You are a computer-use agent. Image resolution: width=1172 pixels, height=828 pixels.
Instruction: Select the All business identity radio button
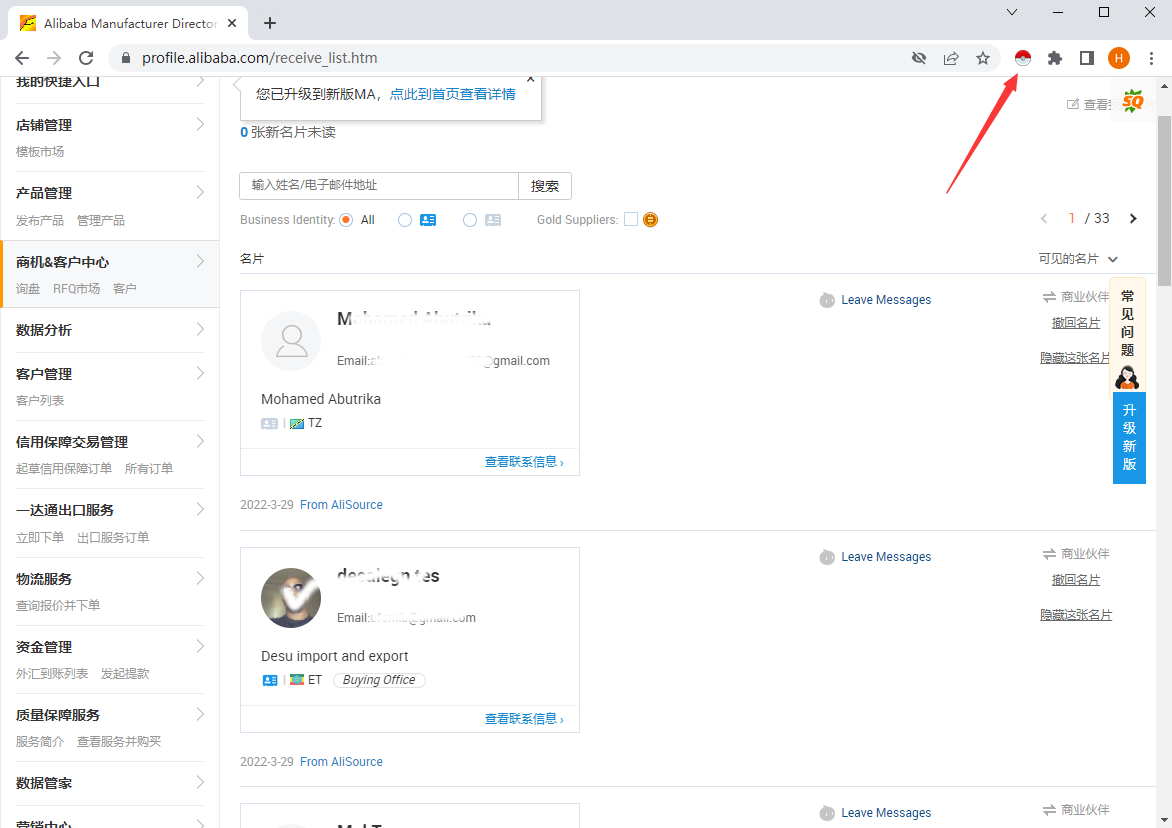[345, 219]
